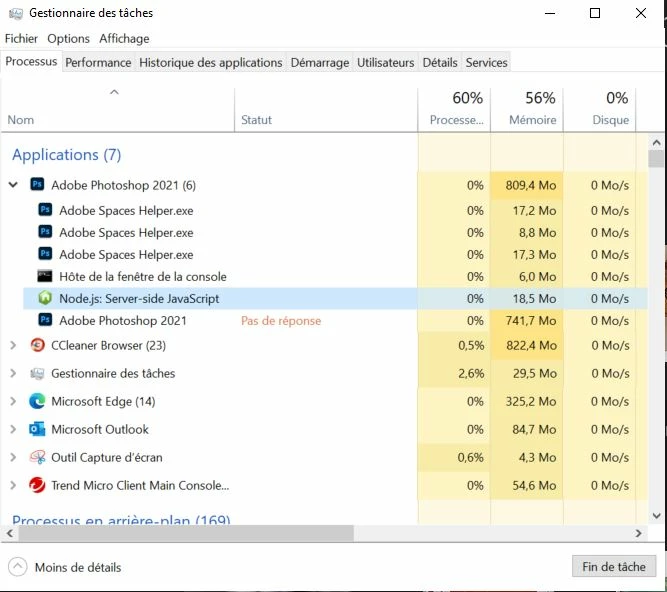Expand the Microsoft Outlook process

coord(13,429)
